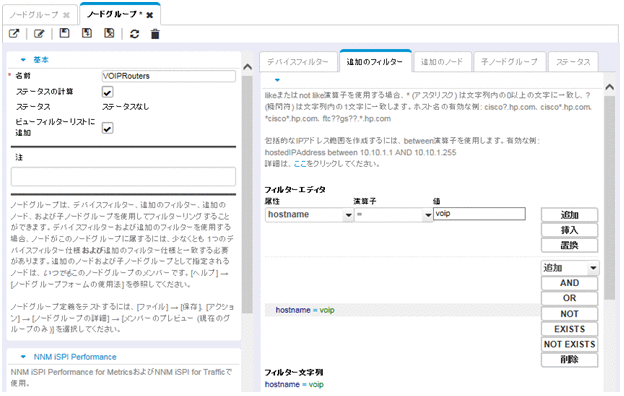This screenshot has height=396, width=624.
Task: Close the inactive ノードグループ tab
Action: [x=66, y=15]
